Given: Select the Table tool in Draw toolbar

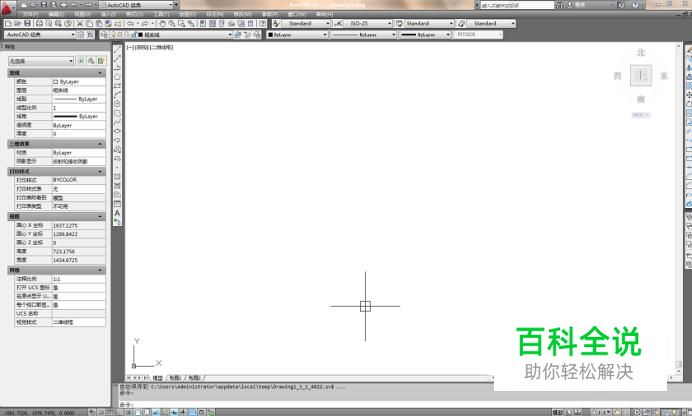Looking at the screenshot, I should coord(117,204).
